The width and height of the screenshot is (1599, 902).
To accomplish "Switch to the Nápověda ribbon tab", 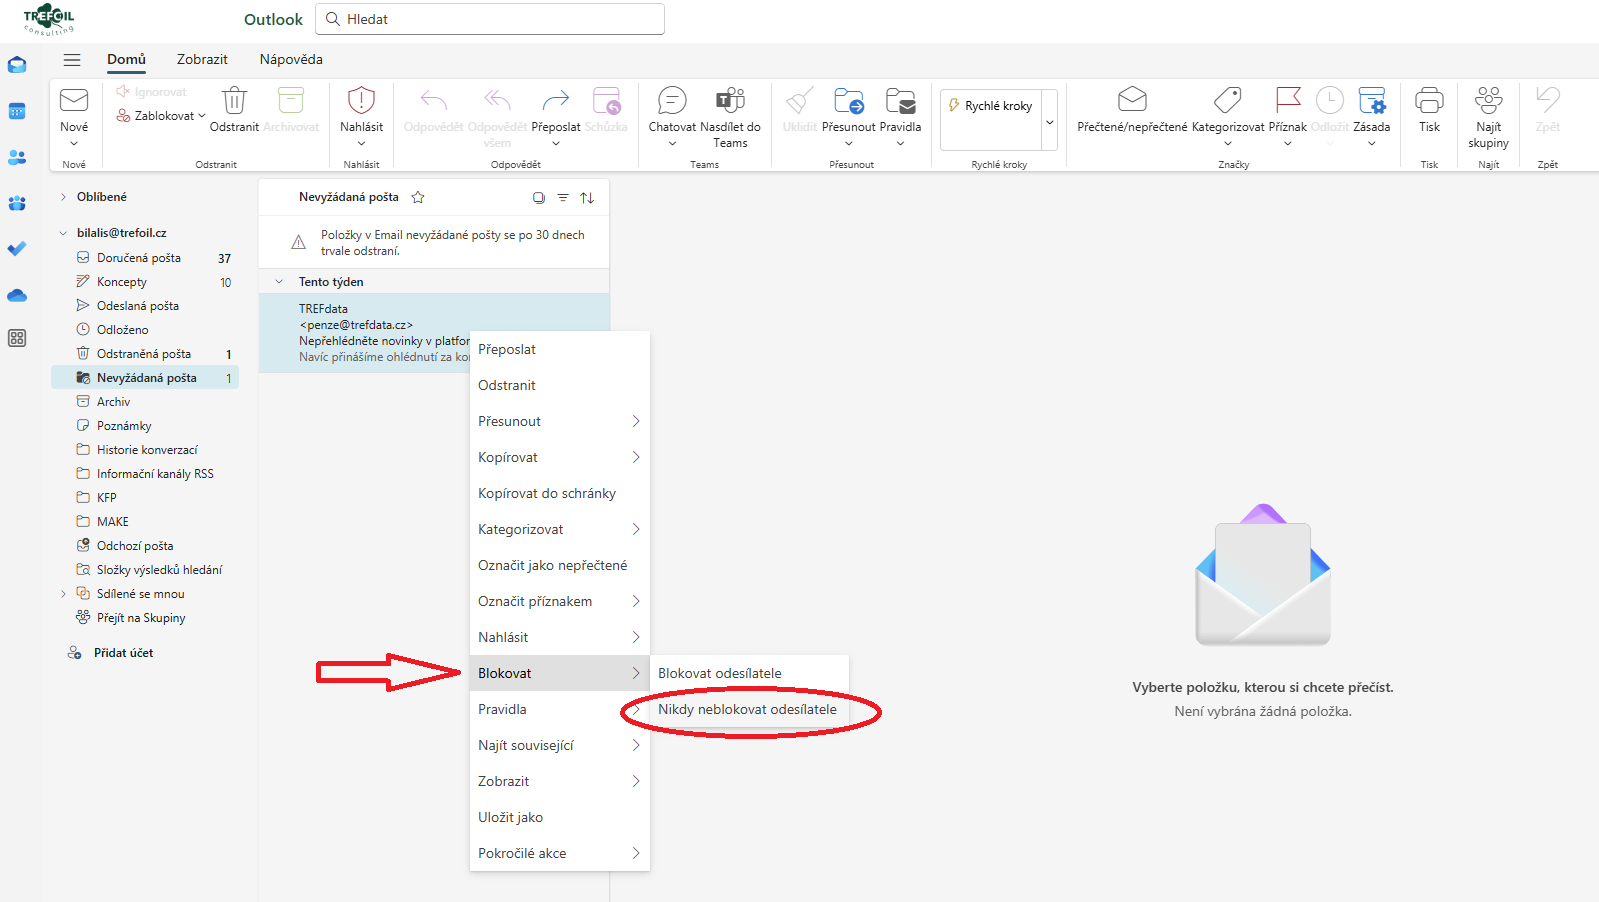I will click(x=291, y=59).
